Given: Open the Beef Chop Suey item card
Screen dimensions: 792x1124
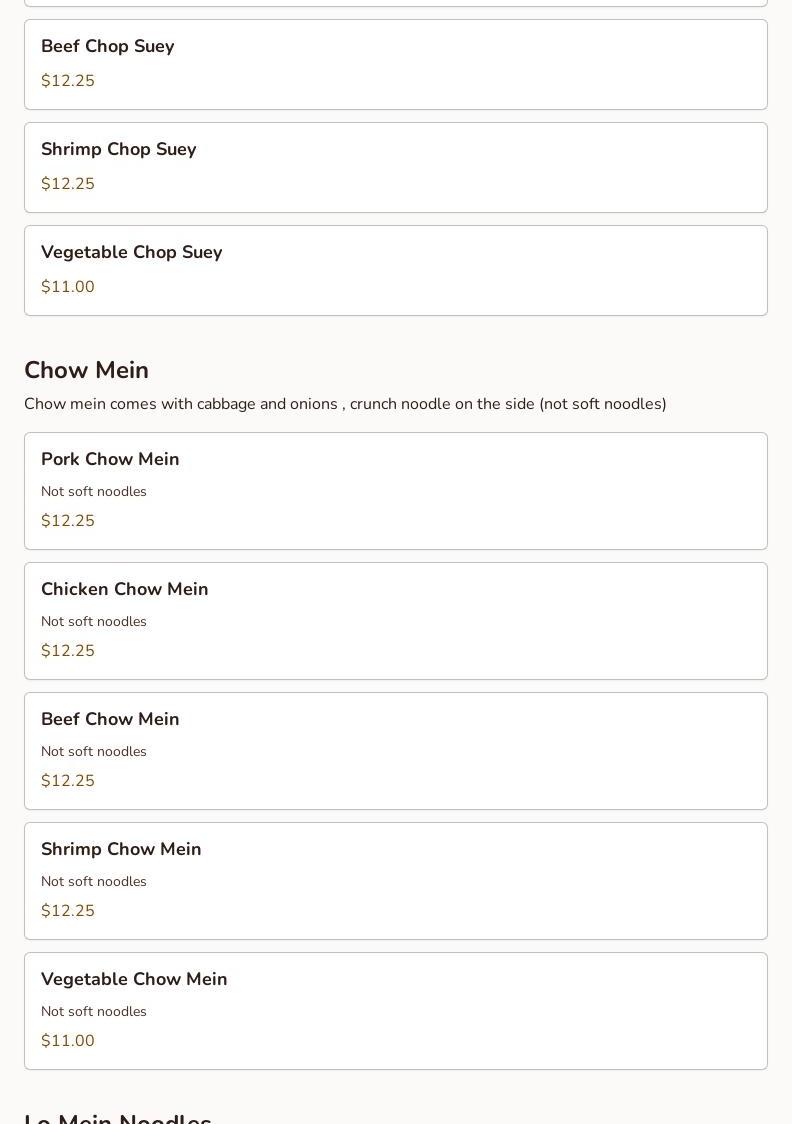Looking at the screenshot, I should click(x=396, y=65).
